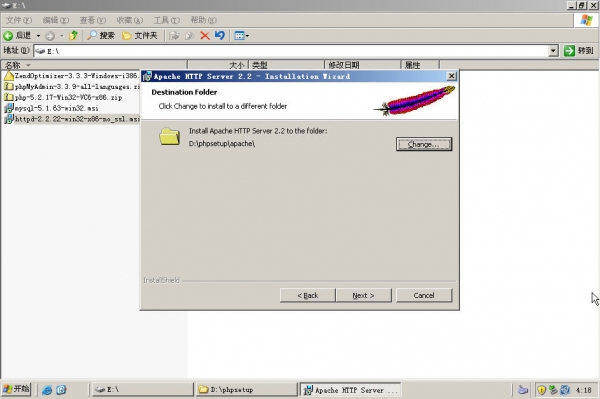Click the Cancel button in wizard

[424, 295]
